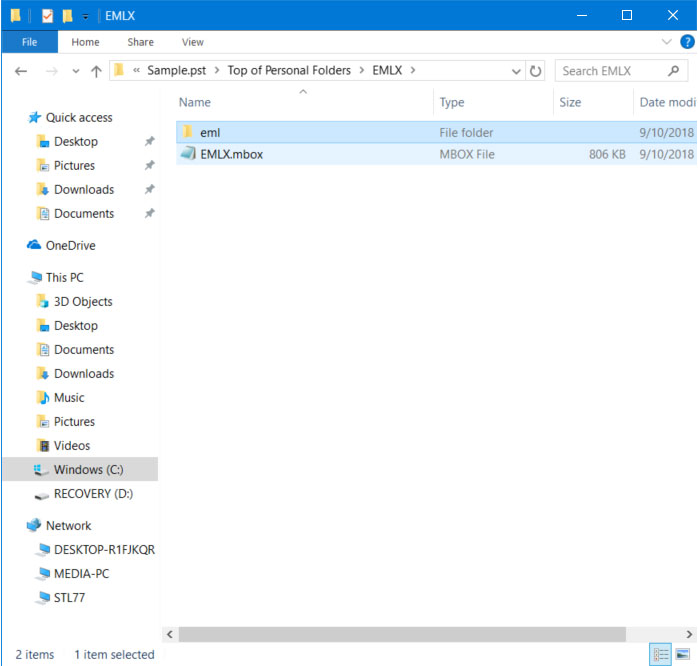Click the pin icon next to Documents

150,214
